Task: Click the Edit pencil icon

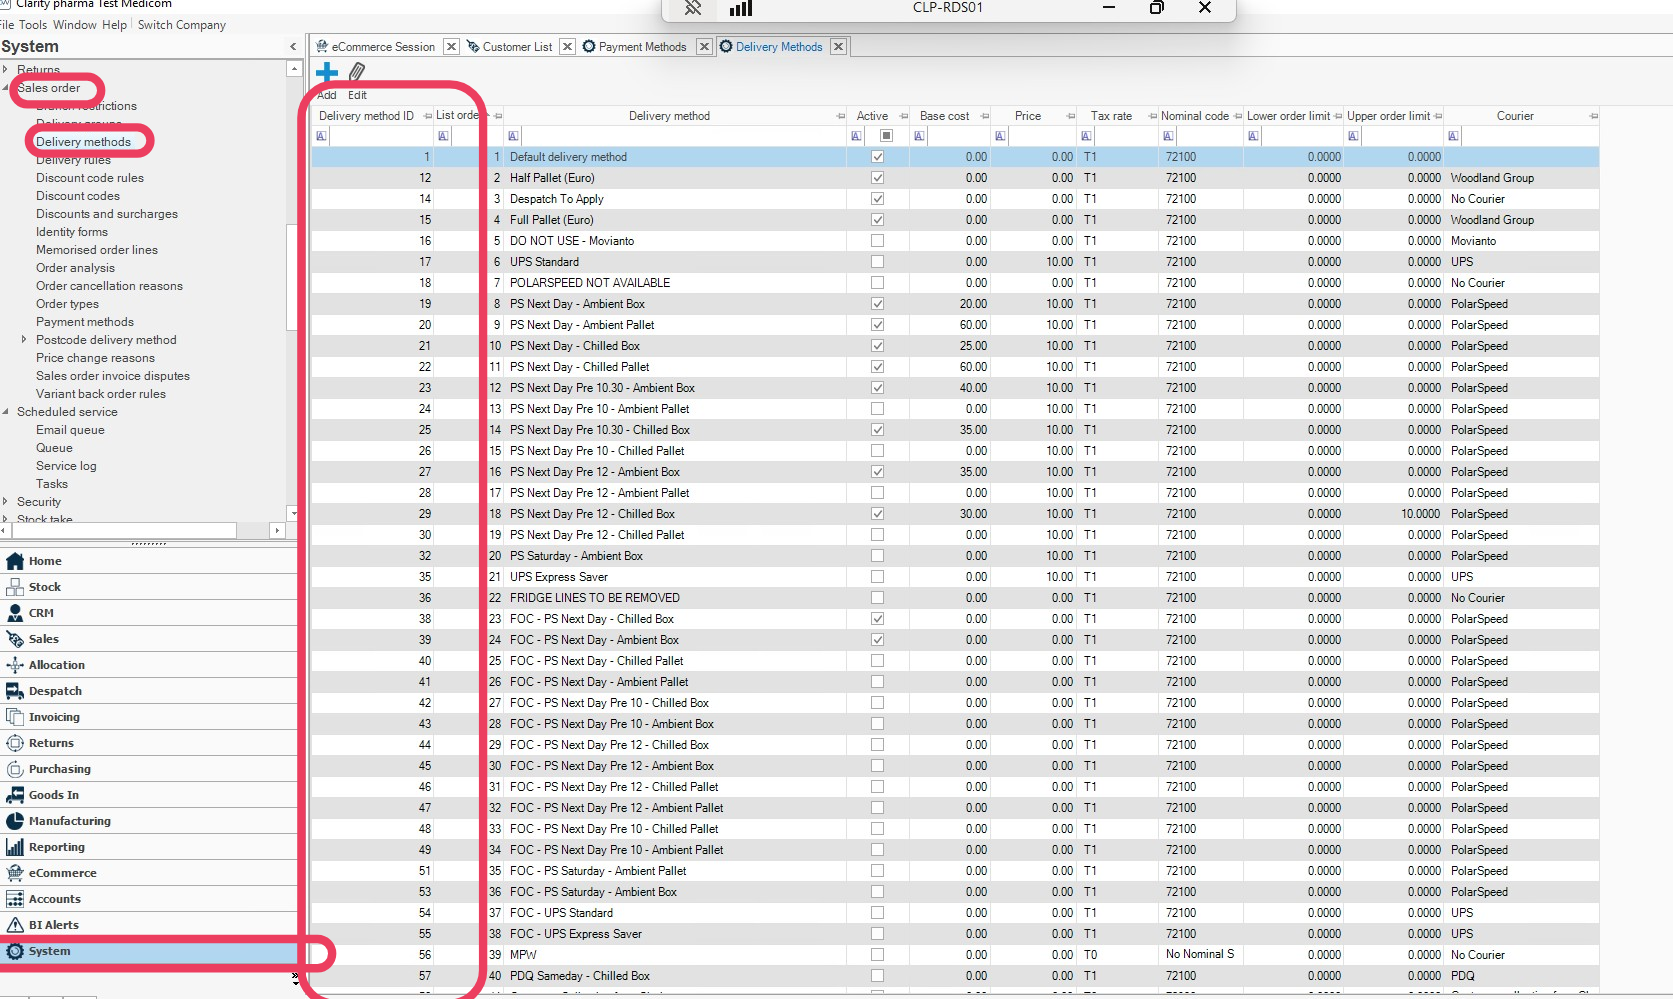Action: click(x=357, y=72)
